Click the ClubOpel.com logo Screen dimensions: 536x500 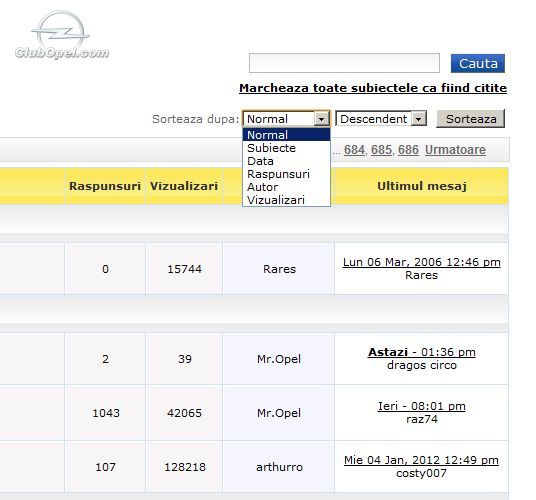(x=62, y=35)
